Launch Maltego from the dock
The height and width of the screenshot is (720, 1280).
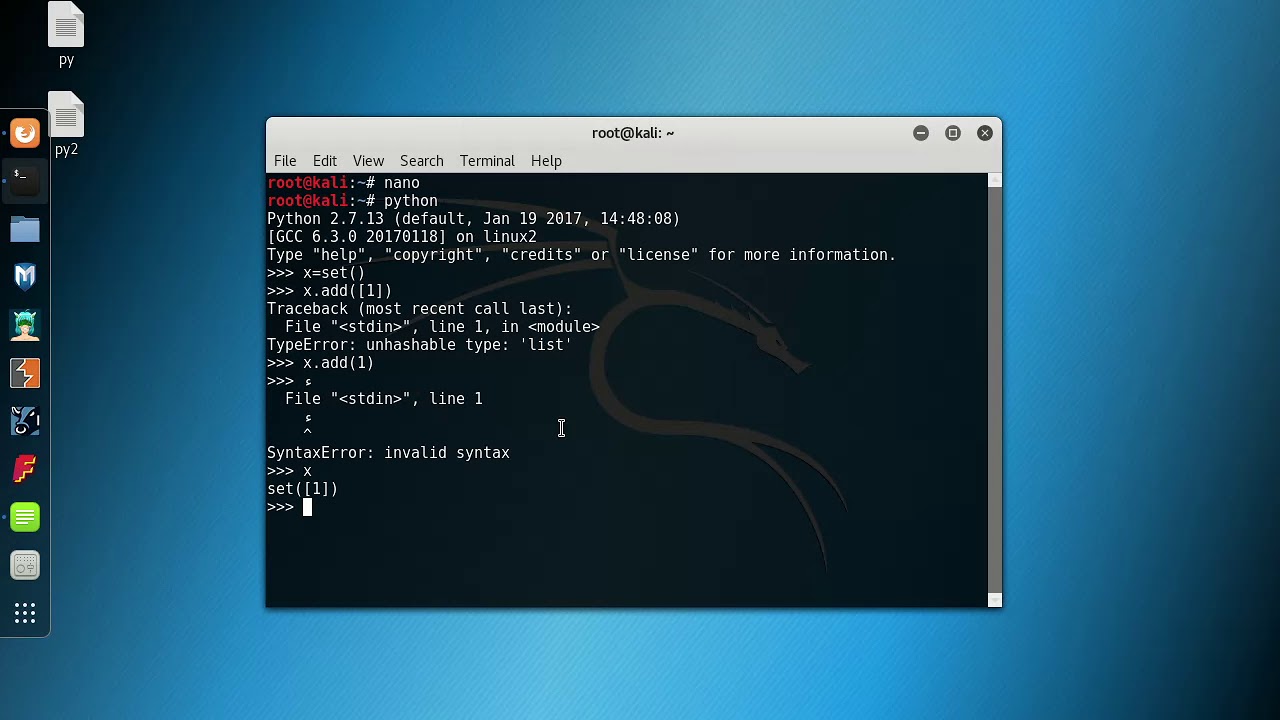click(x=25, y=421)
